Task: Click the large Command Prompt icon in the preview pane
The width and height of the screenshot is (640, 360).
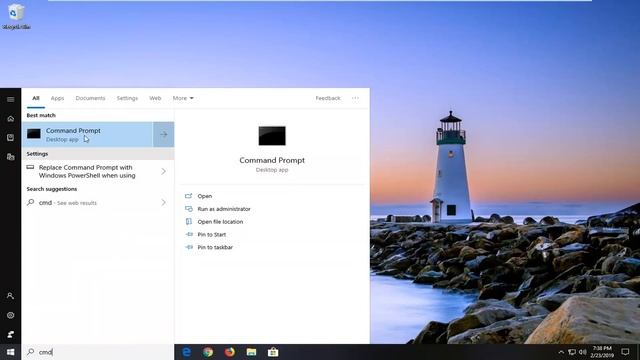Action: [x=272, y=136]
